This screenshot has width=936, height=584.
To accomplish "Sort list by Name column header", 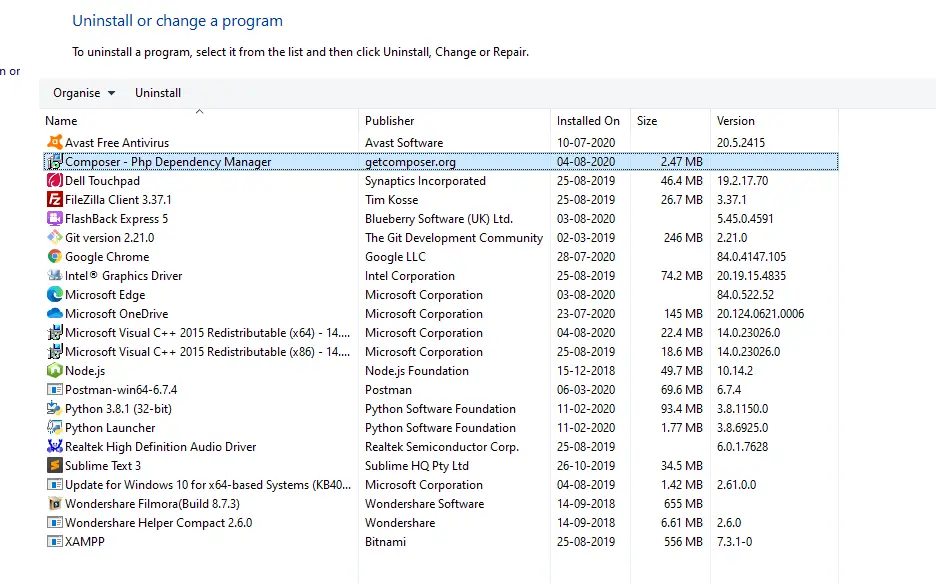I will point(199,121).
